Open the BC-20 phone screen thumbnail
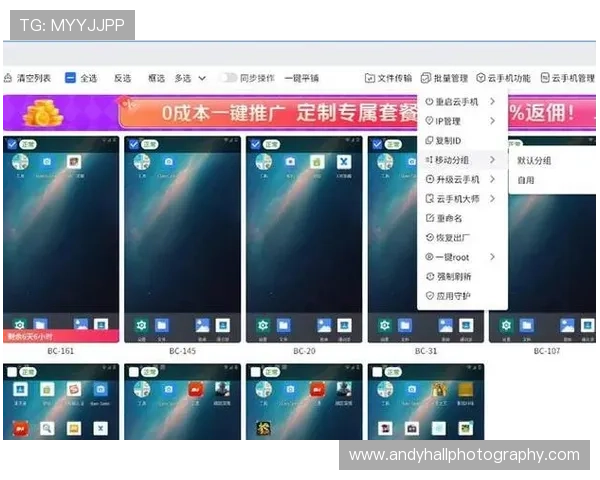This screenshot has height=480, width=600. pos(304,239)
